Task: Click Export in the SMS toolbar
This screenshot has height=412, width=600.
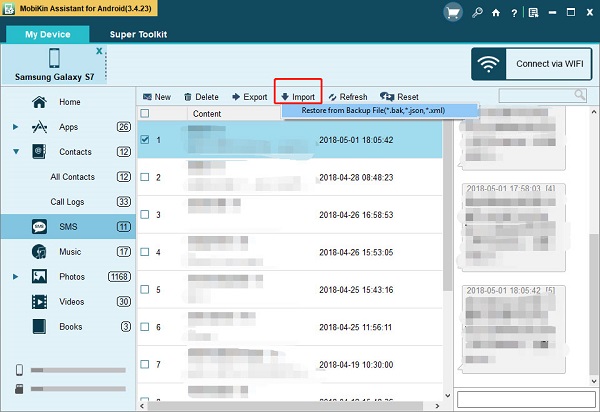Action: point(249,97)
